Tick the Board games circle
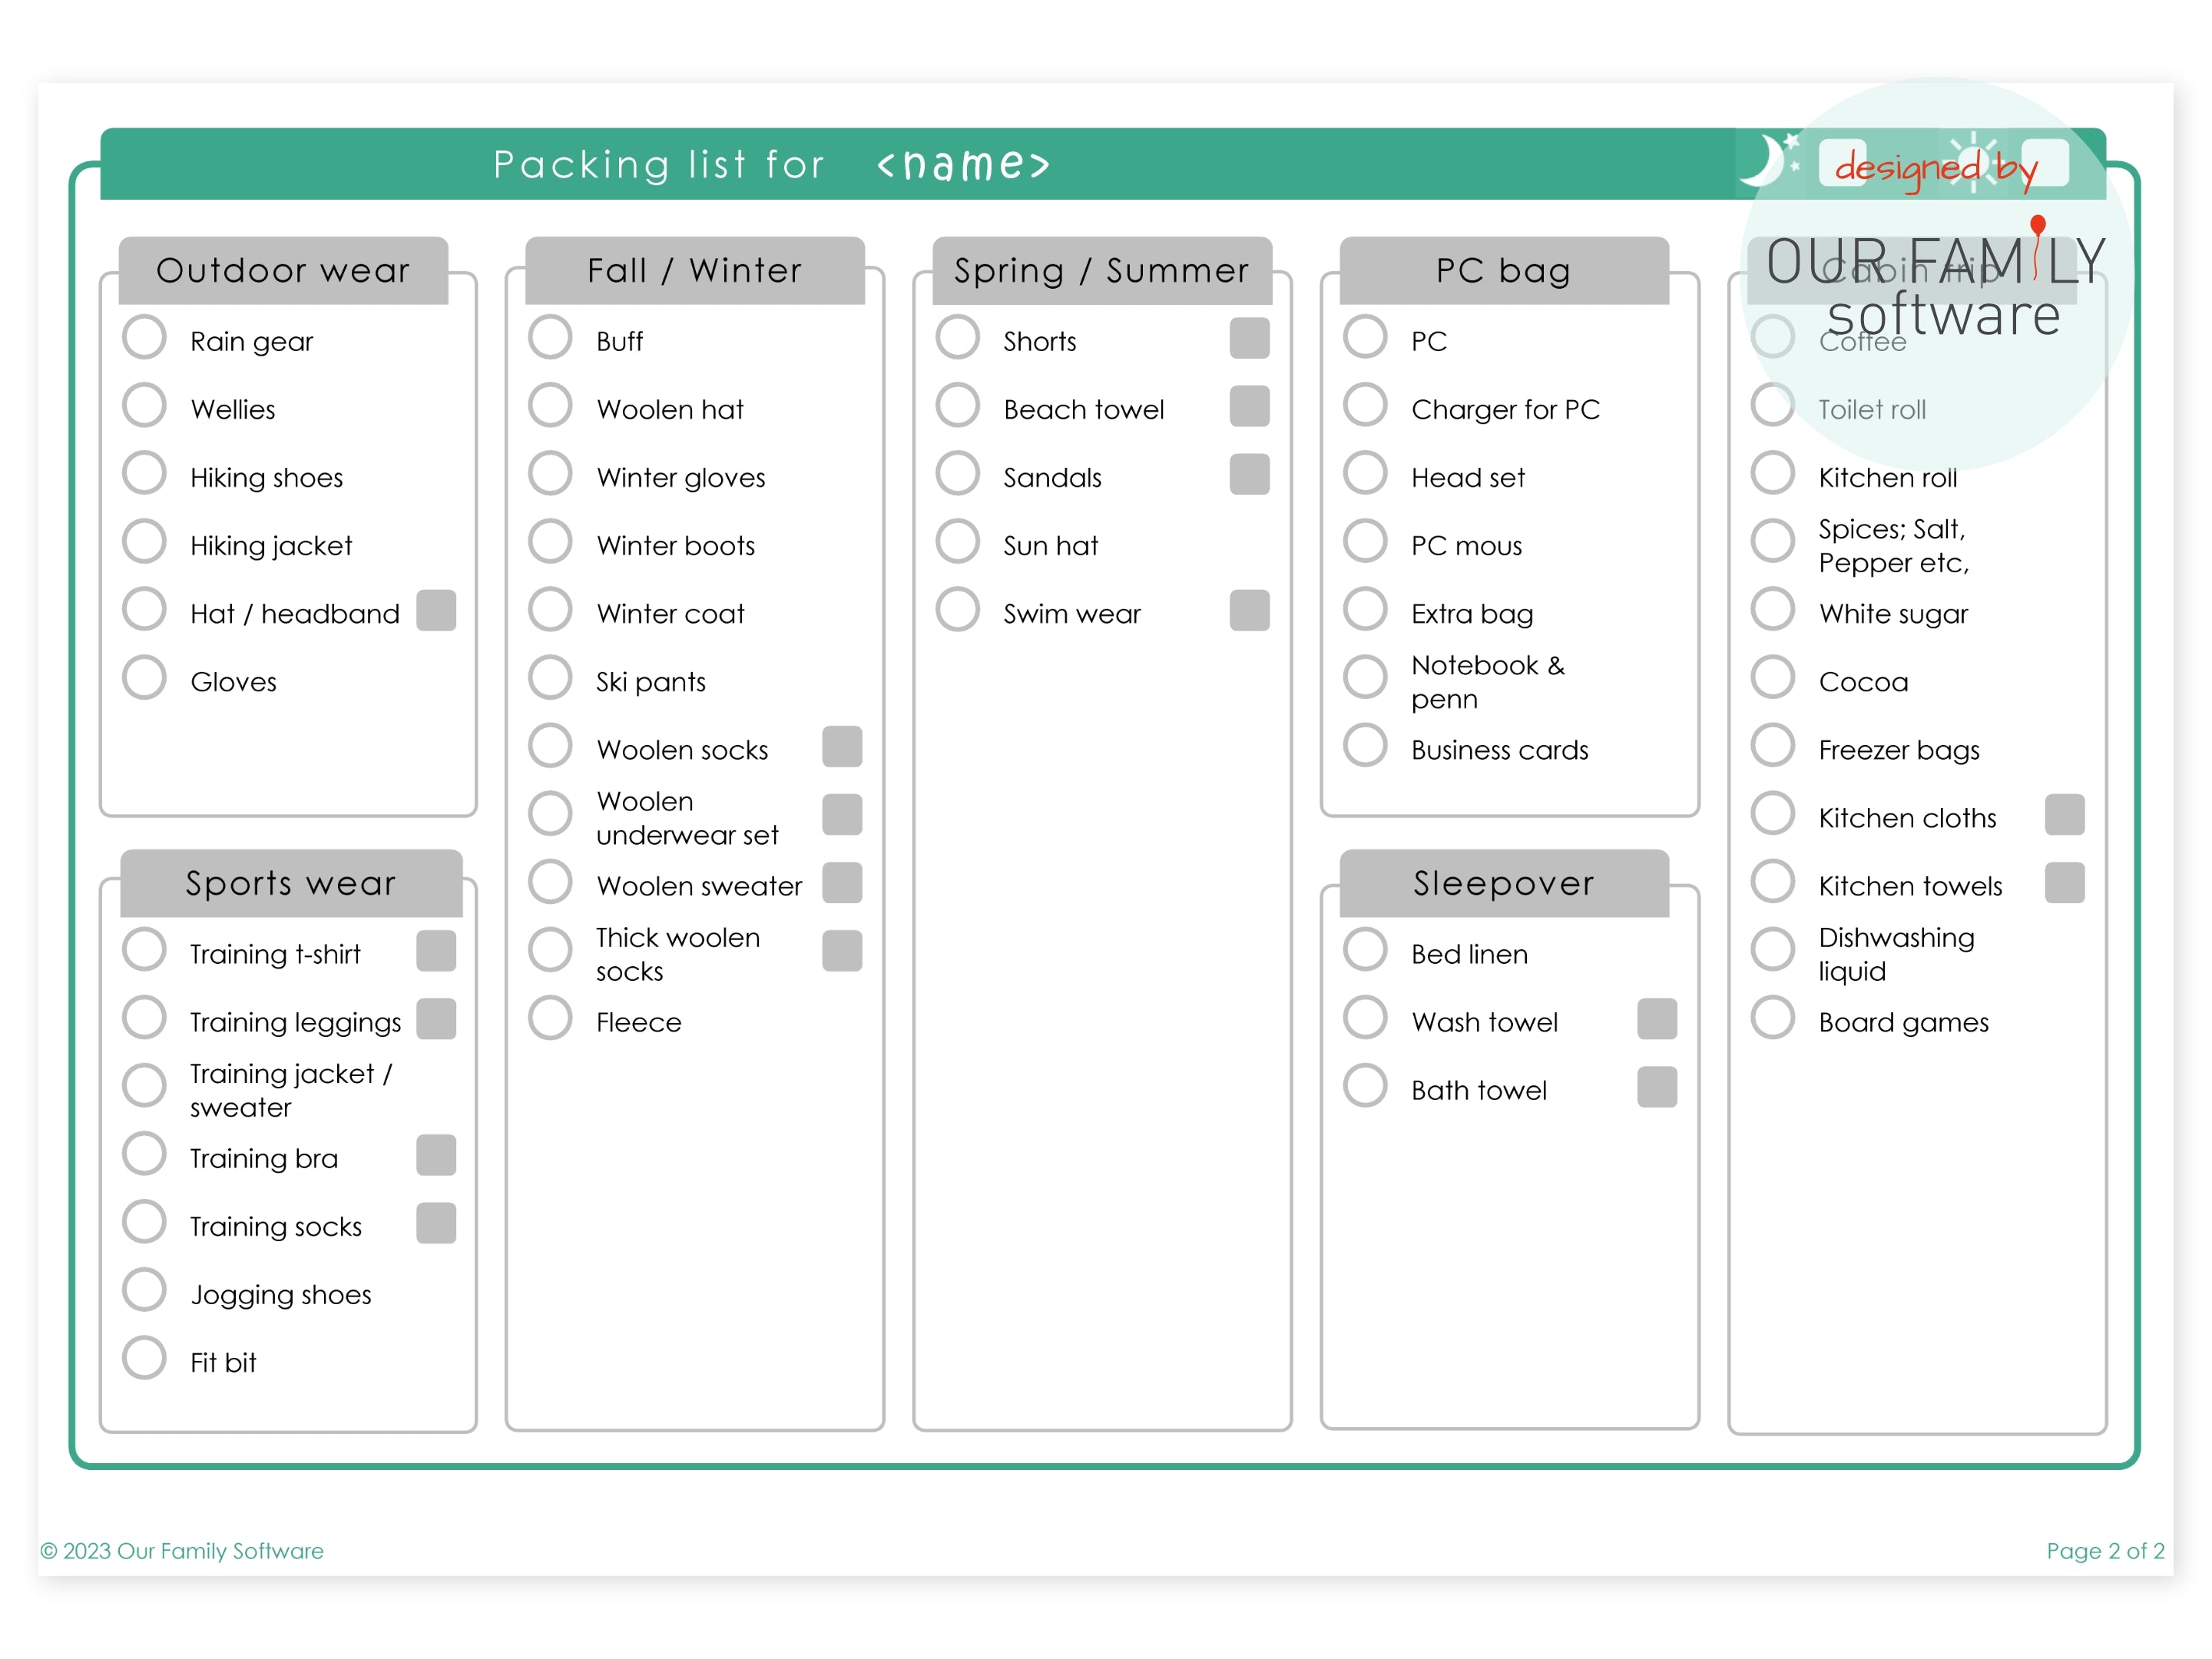This screenshot has height=1659, width=2212. point(1772,1018)
